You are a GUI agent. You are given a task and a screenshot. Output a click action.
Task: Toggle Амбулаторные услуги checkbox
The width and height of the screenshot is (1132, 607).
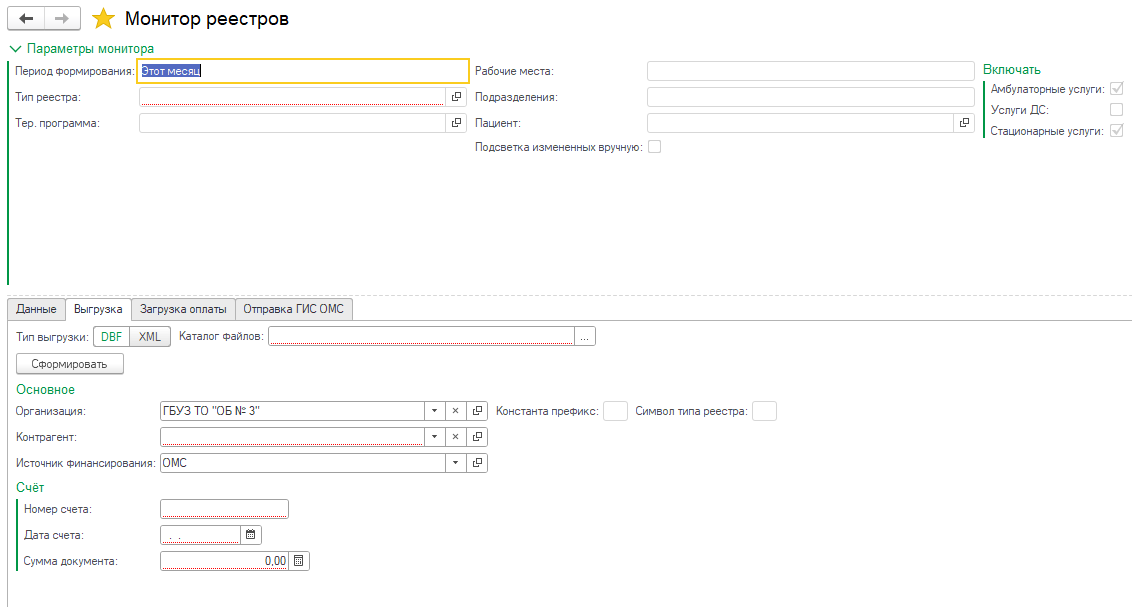(x=1116, y=89)
